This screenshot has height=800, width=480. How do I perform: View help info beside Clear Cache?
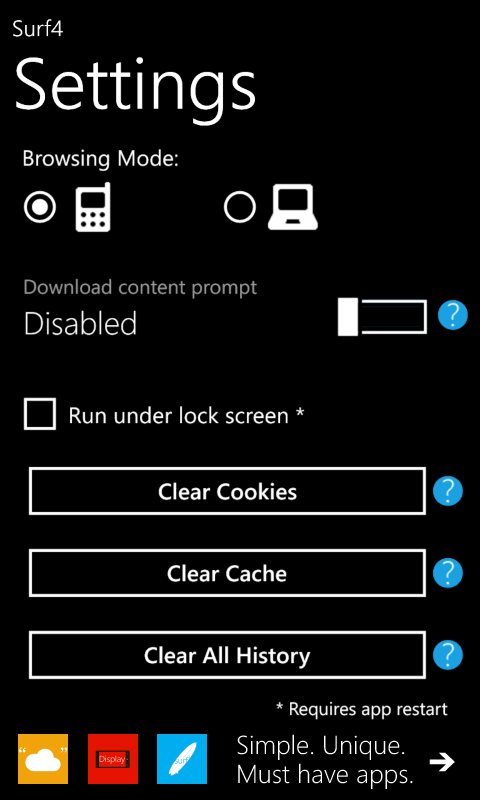click(x=448, y=573)
